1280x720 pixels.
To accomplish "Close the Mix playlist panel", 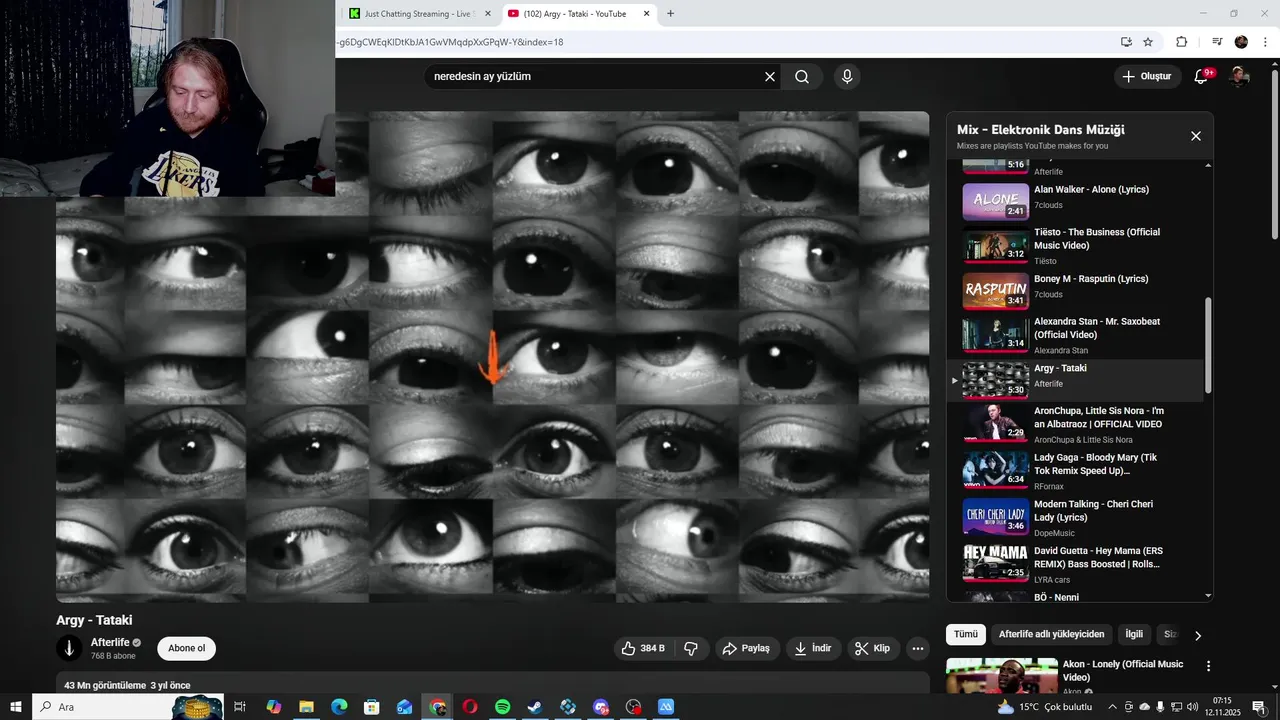I will (x=1195, y=136).
